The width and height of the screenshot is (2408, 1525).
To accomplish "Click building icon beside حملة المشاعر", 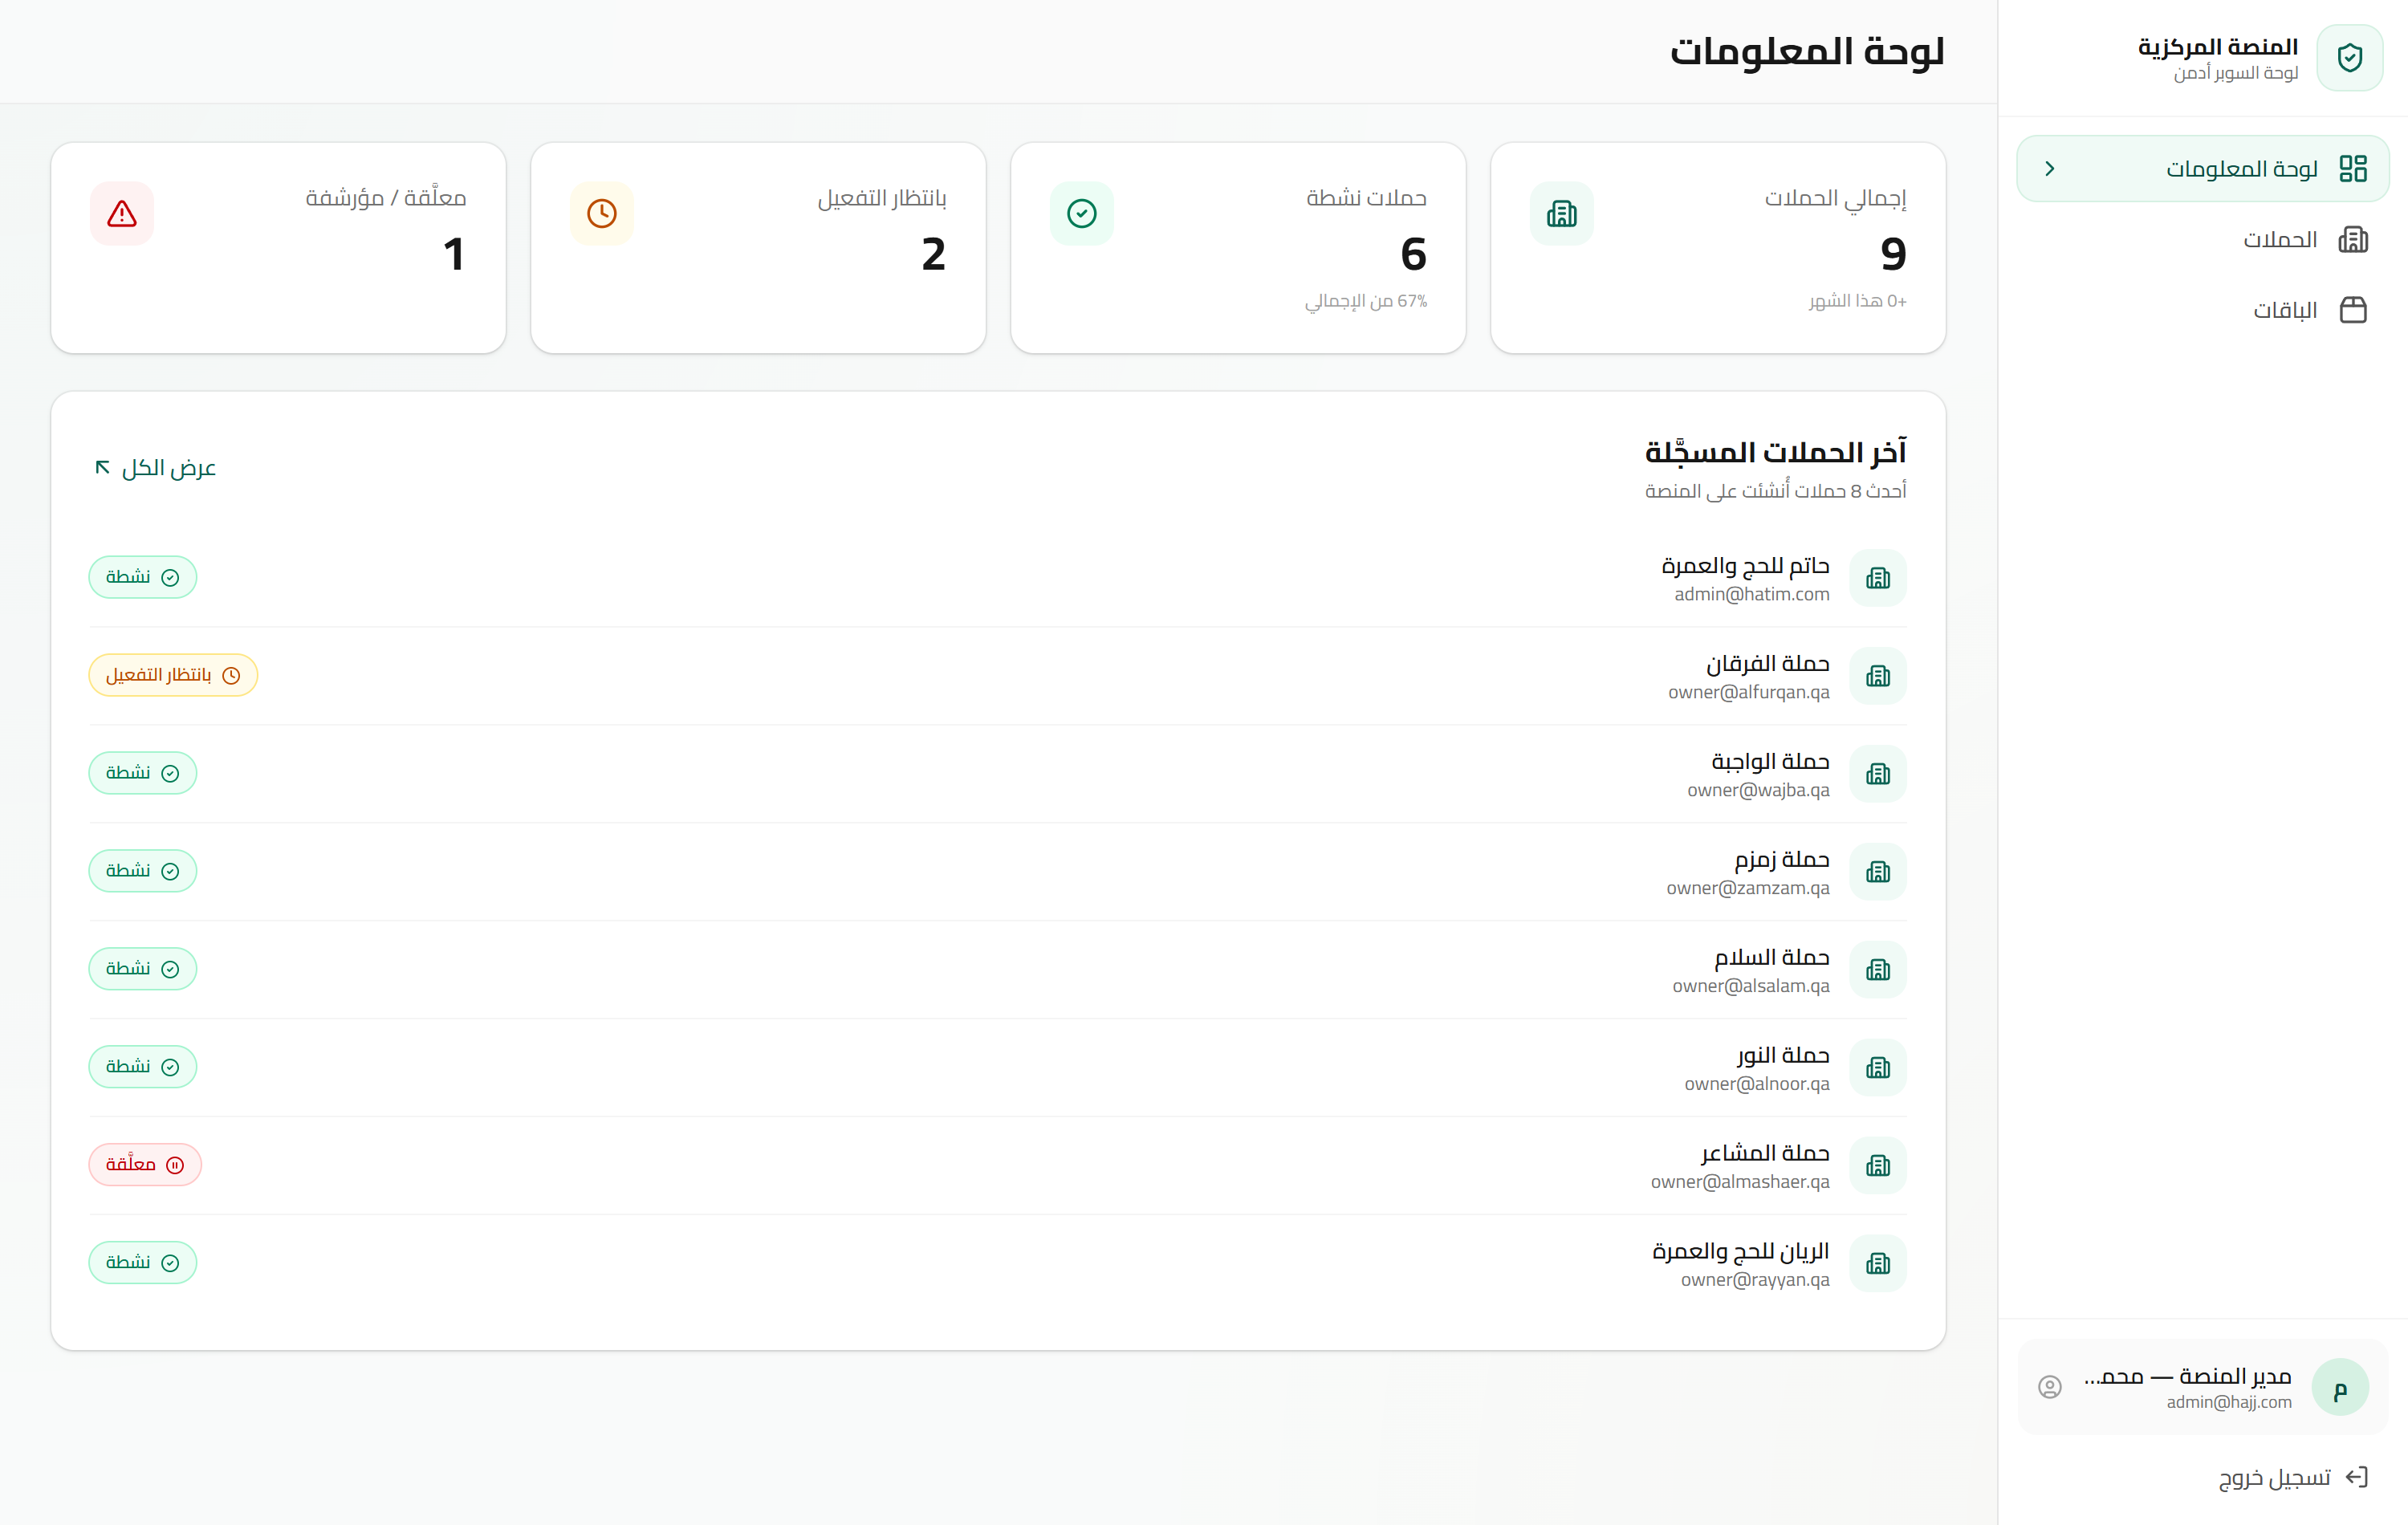I will pyautogui.click(x=1877, y=1166).
